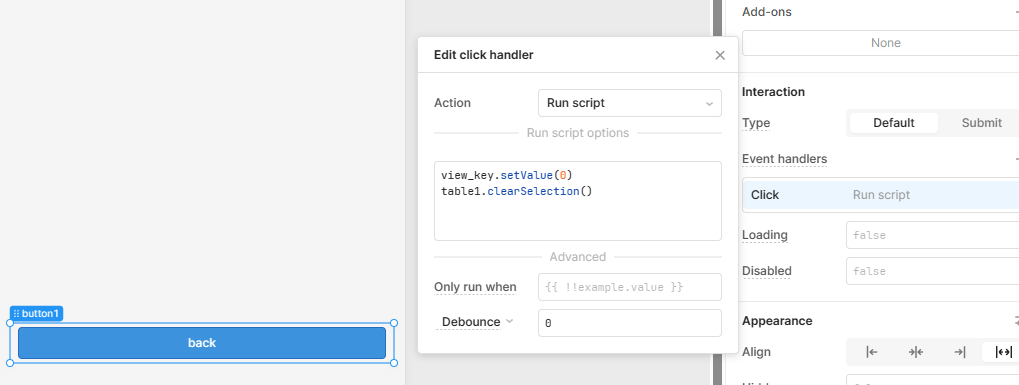Click the Interaction section heading
The height and width of the screenshot is (385, 1019).
click(773, 92)
